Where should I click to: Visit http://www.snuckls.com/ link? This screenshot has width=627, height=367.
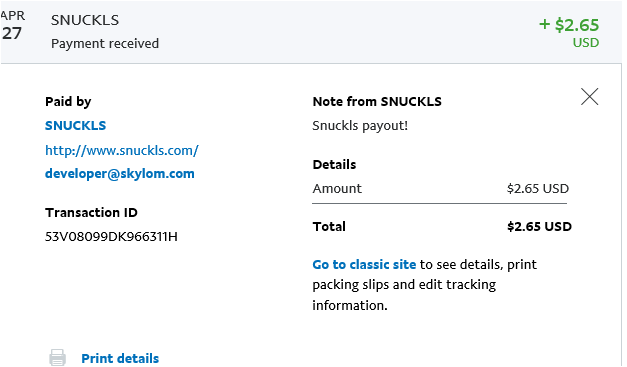click(x=122, y=150)
